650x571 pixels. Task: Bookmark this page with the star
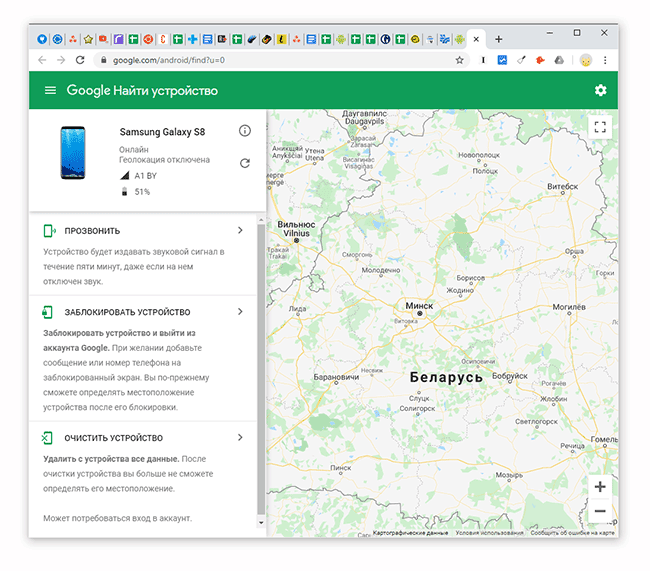click(459, 60)
